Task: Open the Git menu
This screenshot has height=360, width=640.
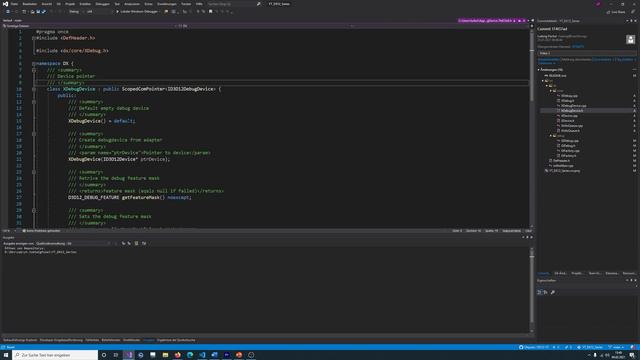Action: 59,4
